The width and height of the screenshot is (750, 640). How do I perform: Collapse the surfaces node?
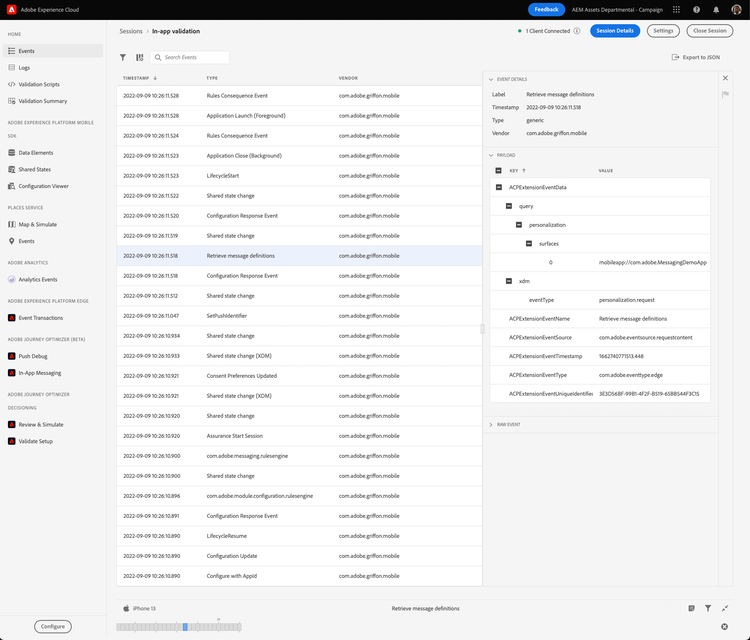pos(529,243)
